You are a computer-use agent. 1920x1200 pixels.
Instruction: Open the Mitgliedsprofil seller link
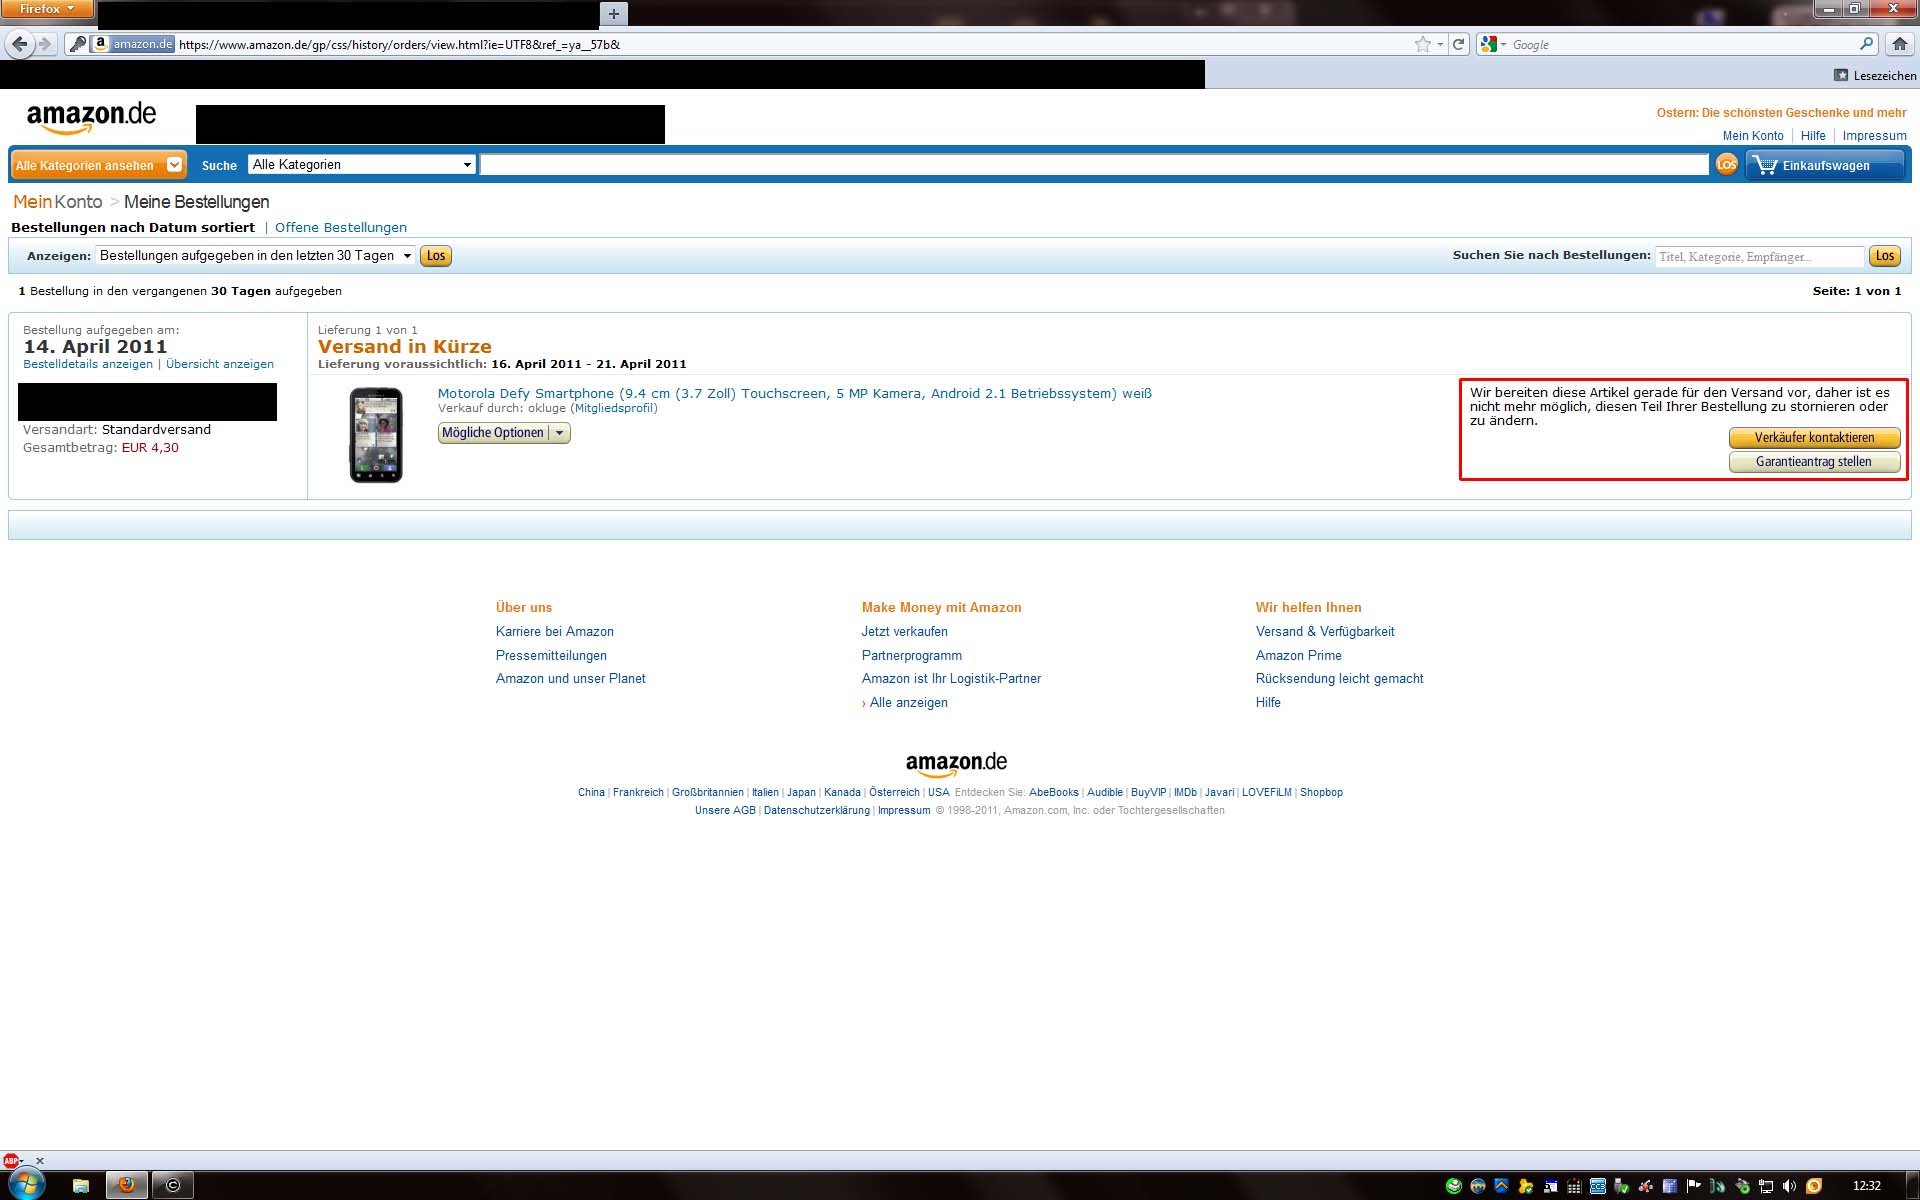tap(614, 408)
